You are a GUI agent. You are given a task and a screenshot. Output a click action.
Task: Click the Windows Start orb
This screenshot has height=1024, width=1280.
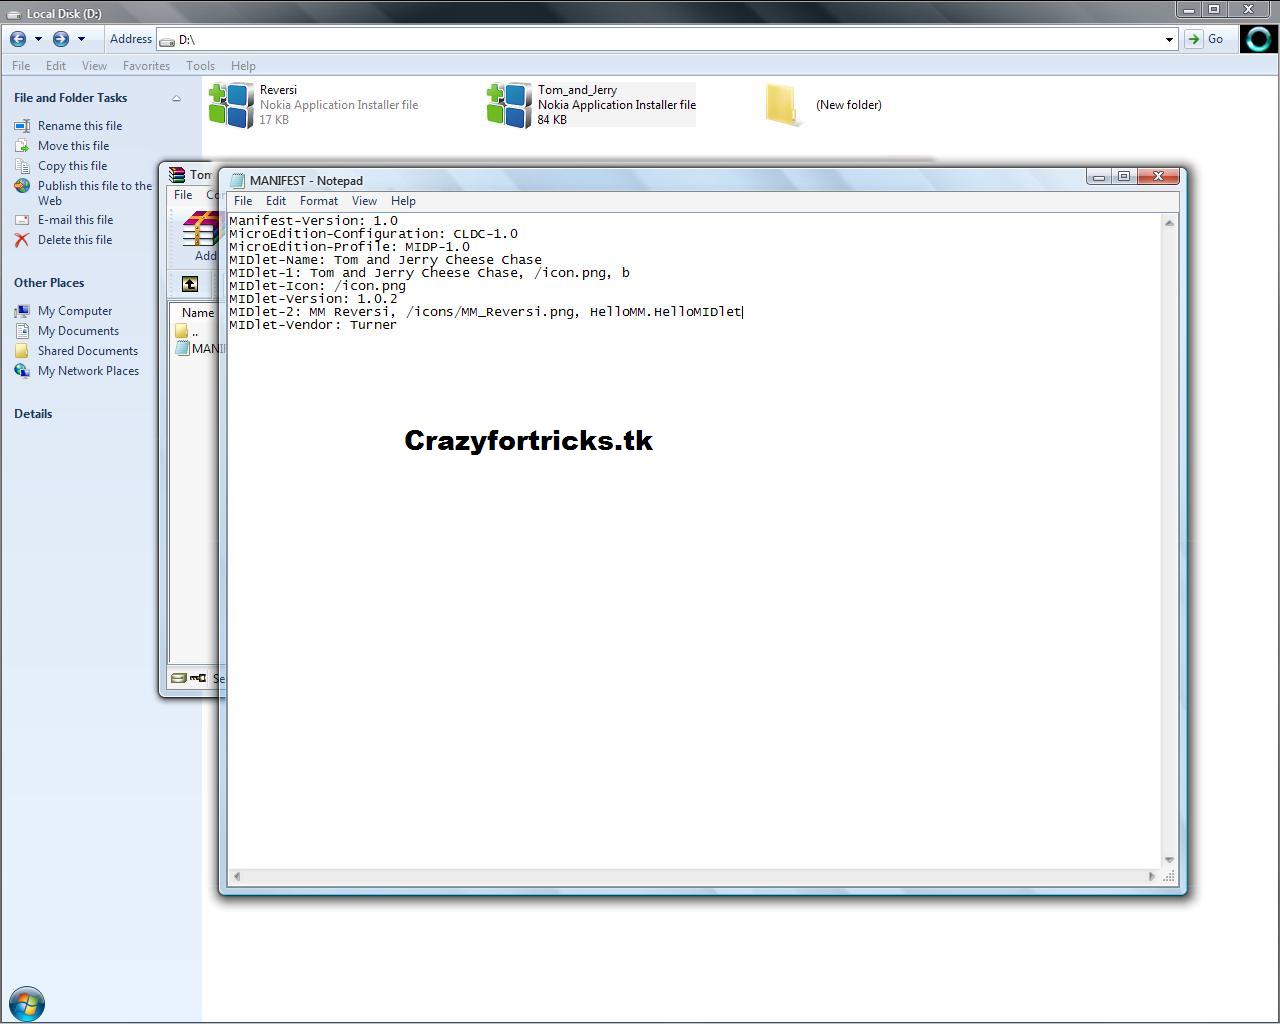click(27, 1003)
